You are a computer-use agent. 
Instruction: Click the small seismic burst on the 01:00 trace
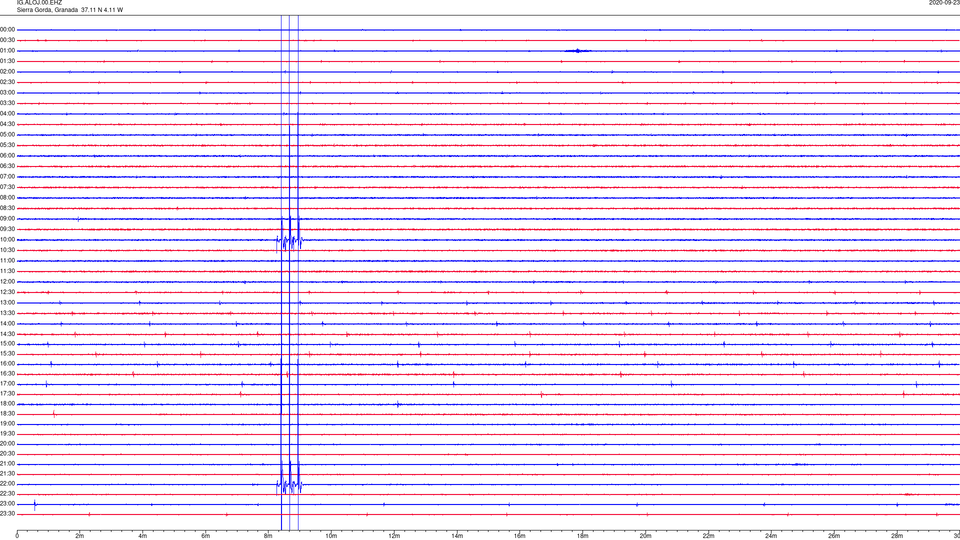click(x=577, y=51)
